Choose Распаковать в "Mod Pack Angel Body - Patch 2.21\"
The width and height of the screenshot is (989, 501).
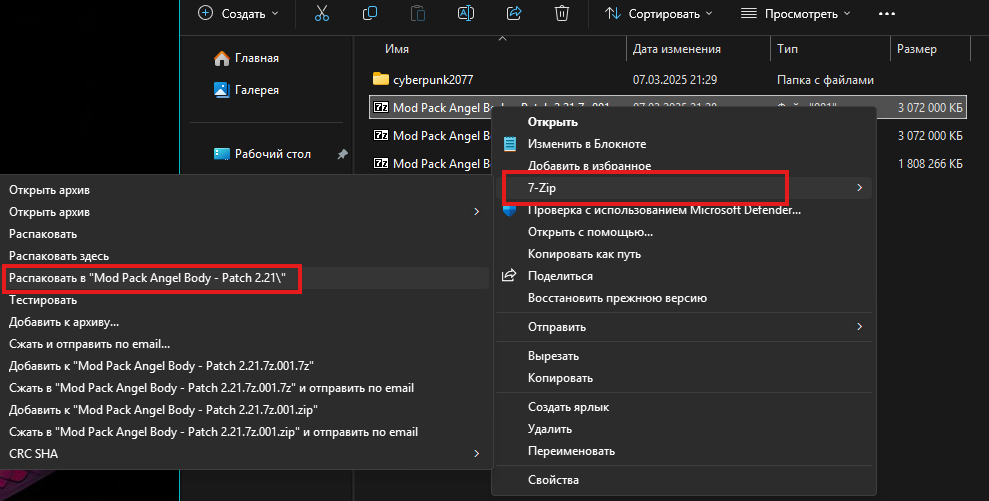pyautogui.click(x=154, y=278)
